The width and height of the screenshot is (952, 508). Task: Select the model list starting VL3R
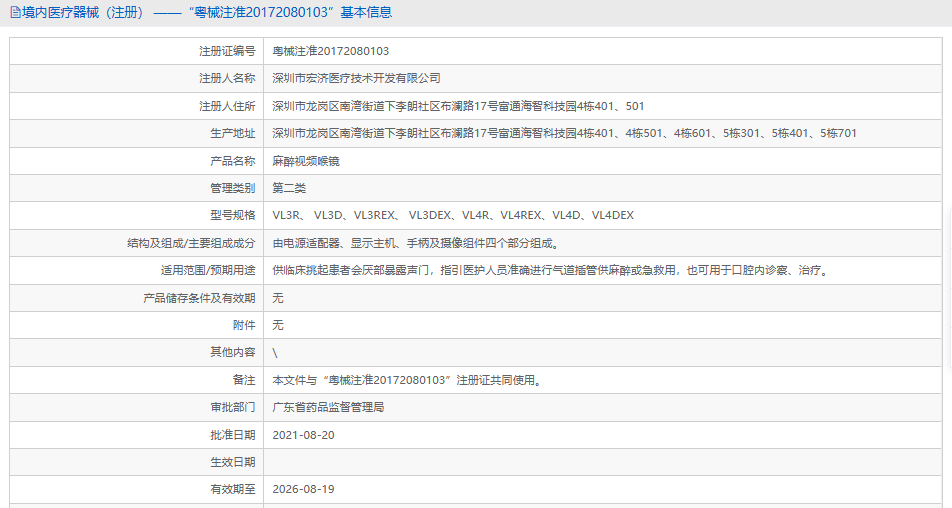[453, 215]
